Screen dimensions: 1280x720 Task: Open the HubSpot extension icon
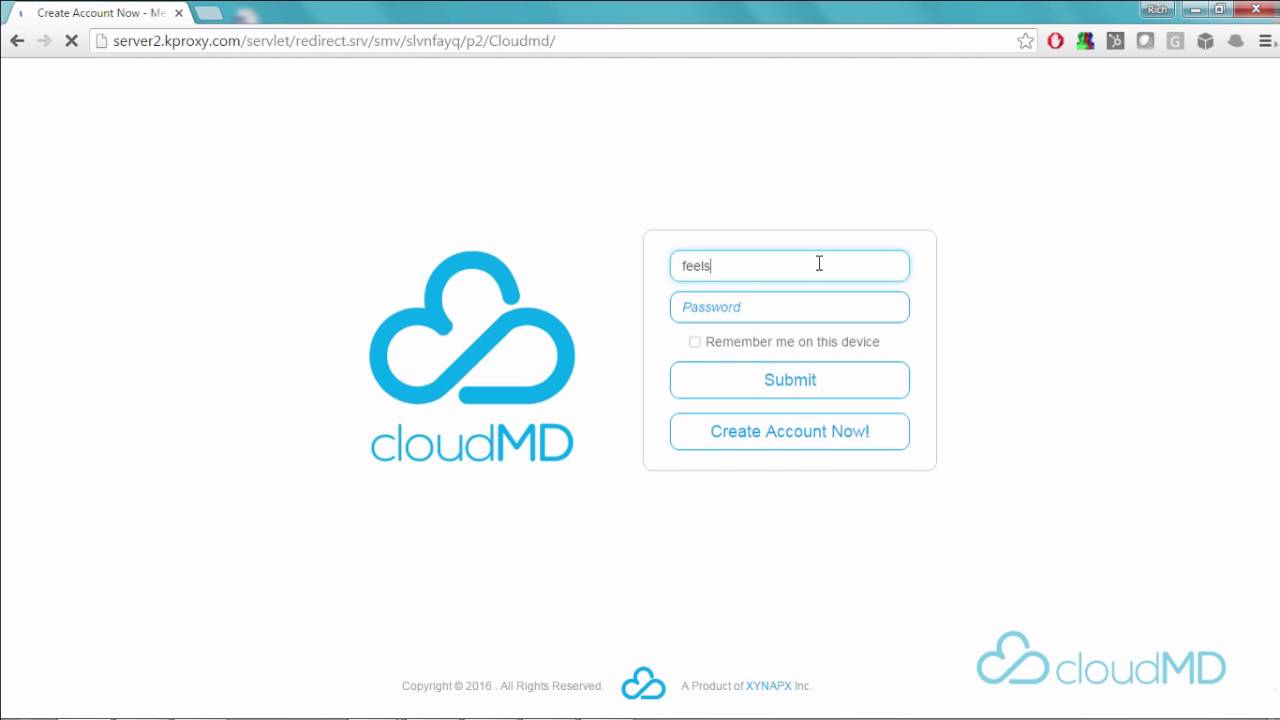coord(1115,41)
